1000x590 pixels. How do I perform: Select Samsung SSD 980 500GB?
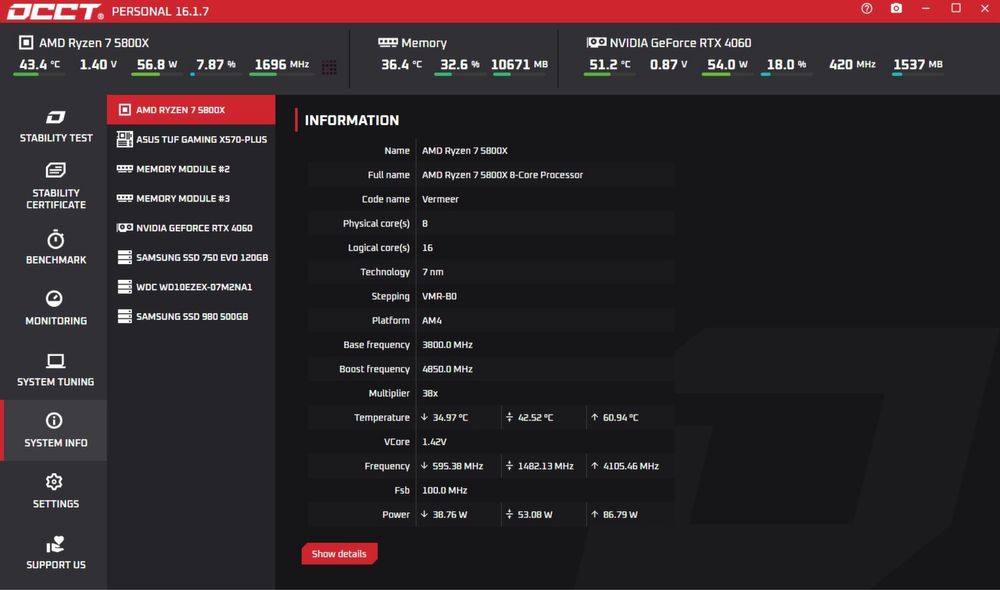(191, 316)
